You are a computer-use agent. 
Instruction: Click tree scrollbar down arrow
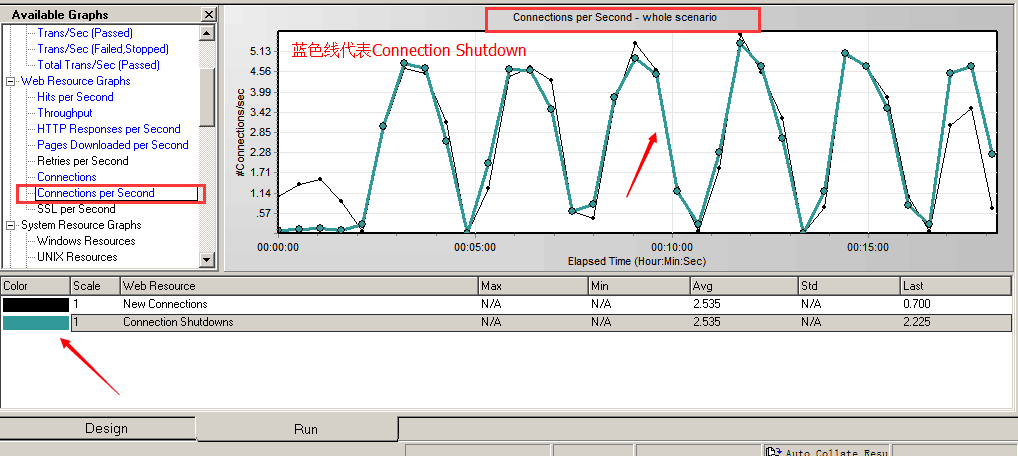(207, 260)
